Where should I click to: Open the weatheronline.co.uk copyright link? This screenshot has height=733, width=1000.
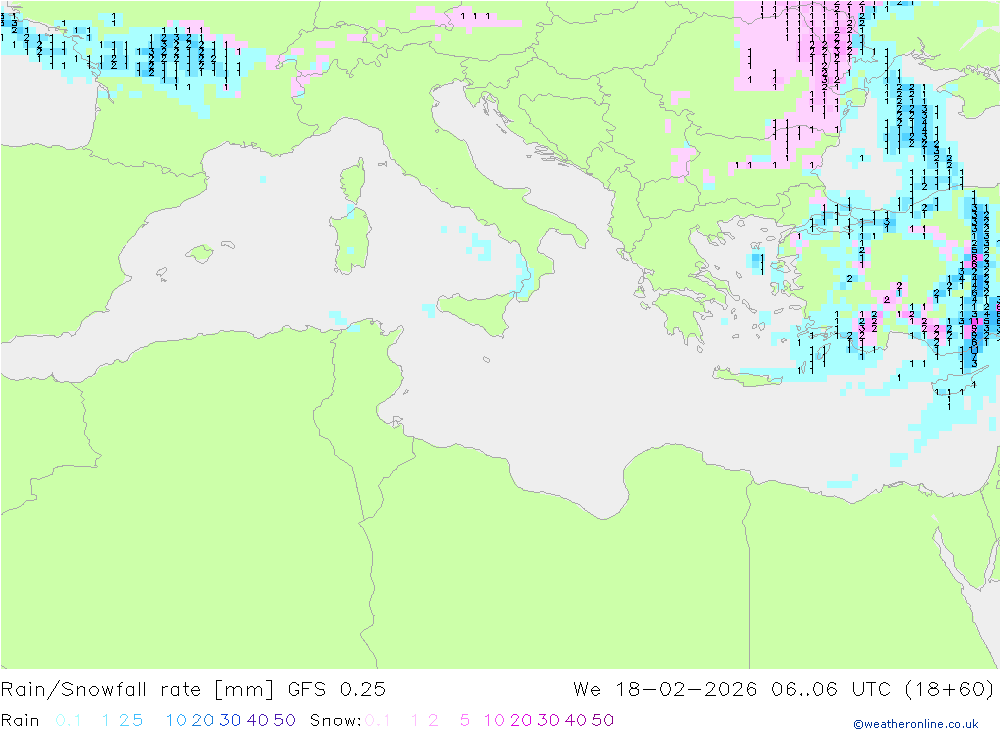pyautogui.click(x=916, y=724)
